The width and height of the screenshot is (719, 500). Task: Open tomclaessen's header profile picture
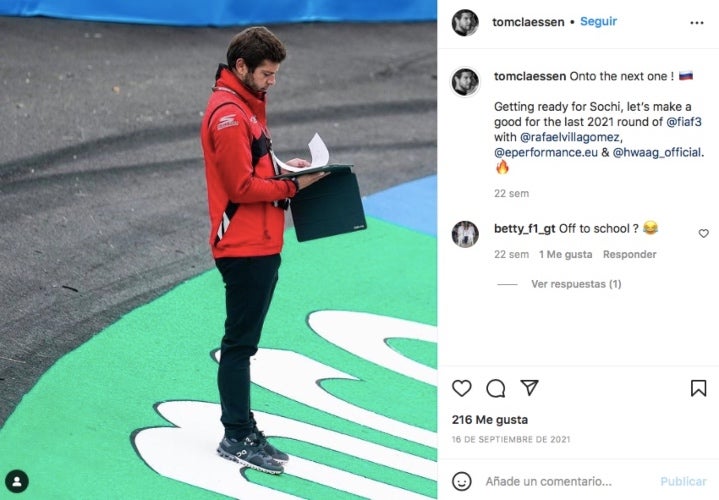[465, 22]
